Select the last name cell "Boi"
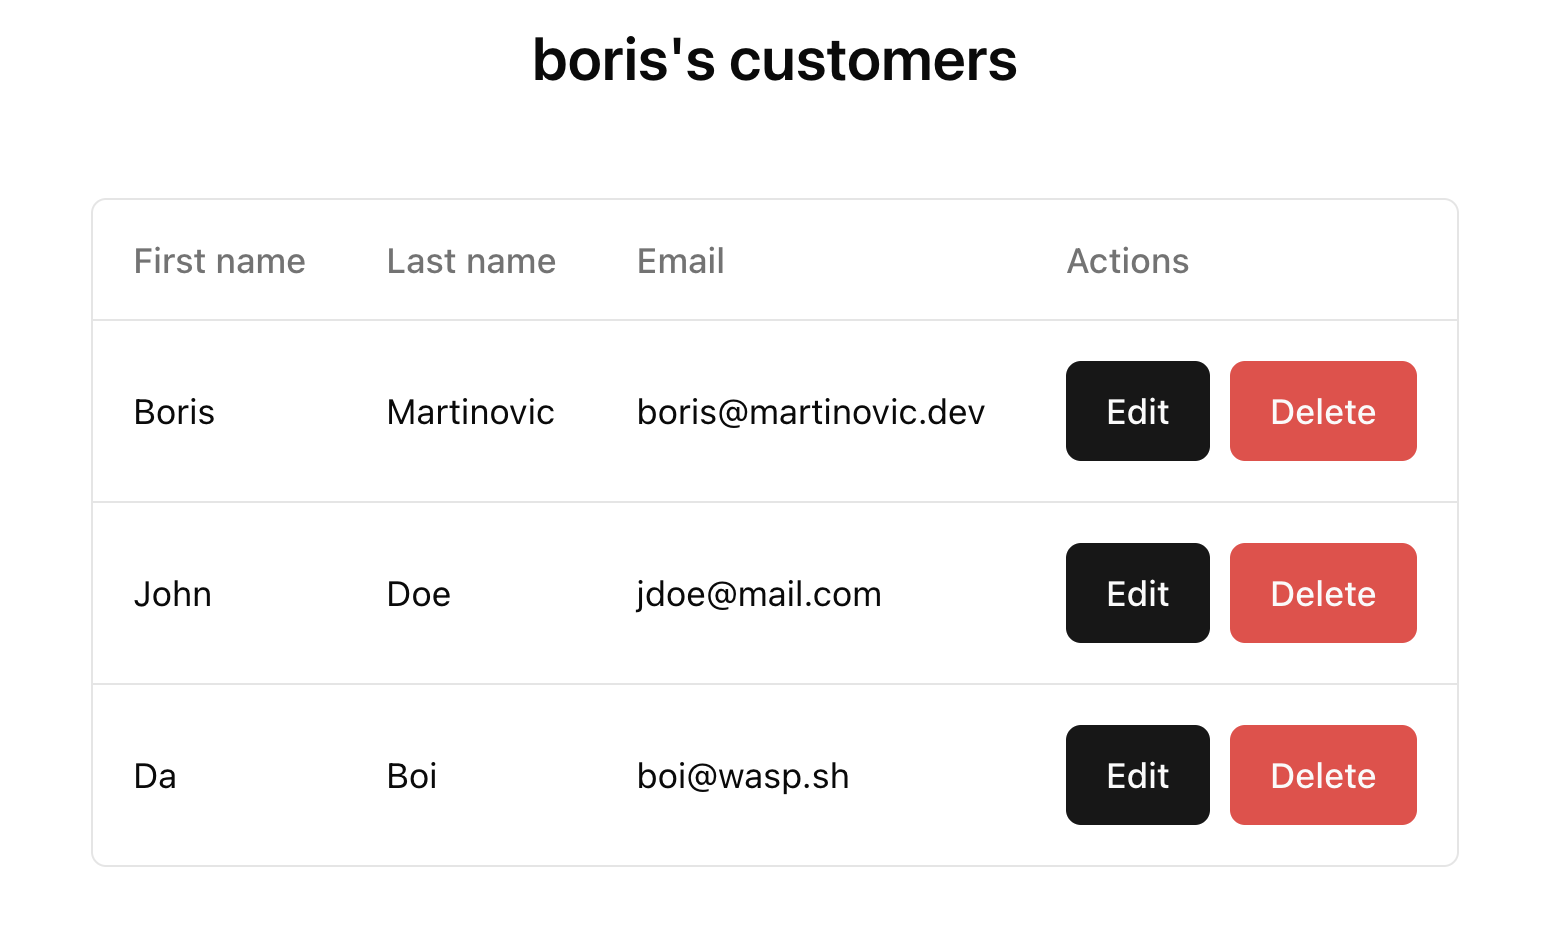 [x=411, y=776]
